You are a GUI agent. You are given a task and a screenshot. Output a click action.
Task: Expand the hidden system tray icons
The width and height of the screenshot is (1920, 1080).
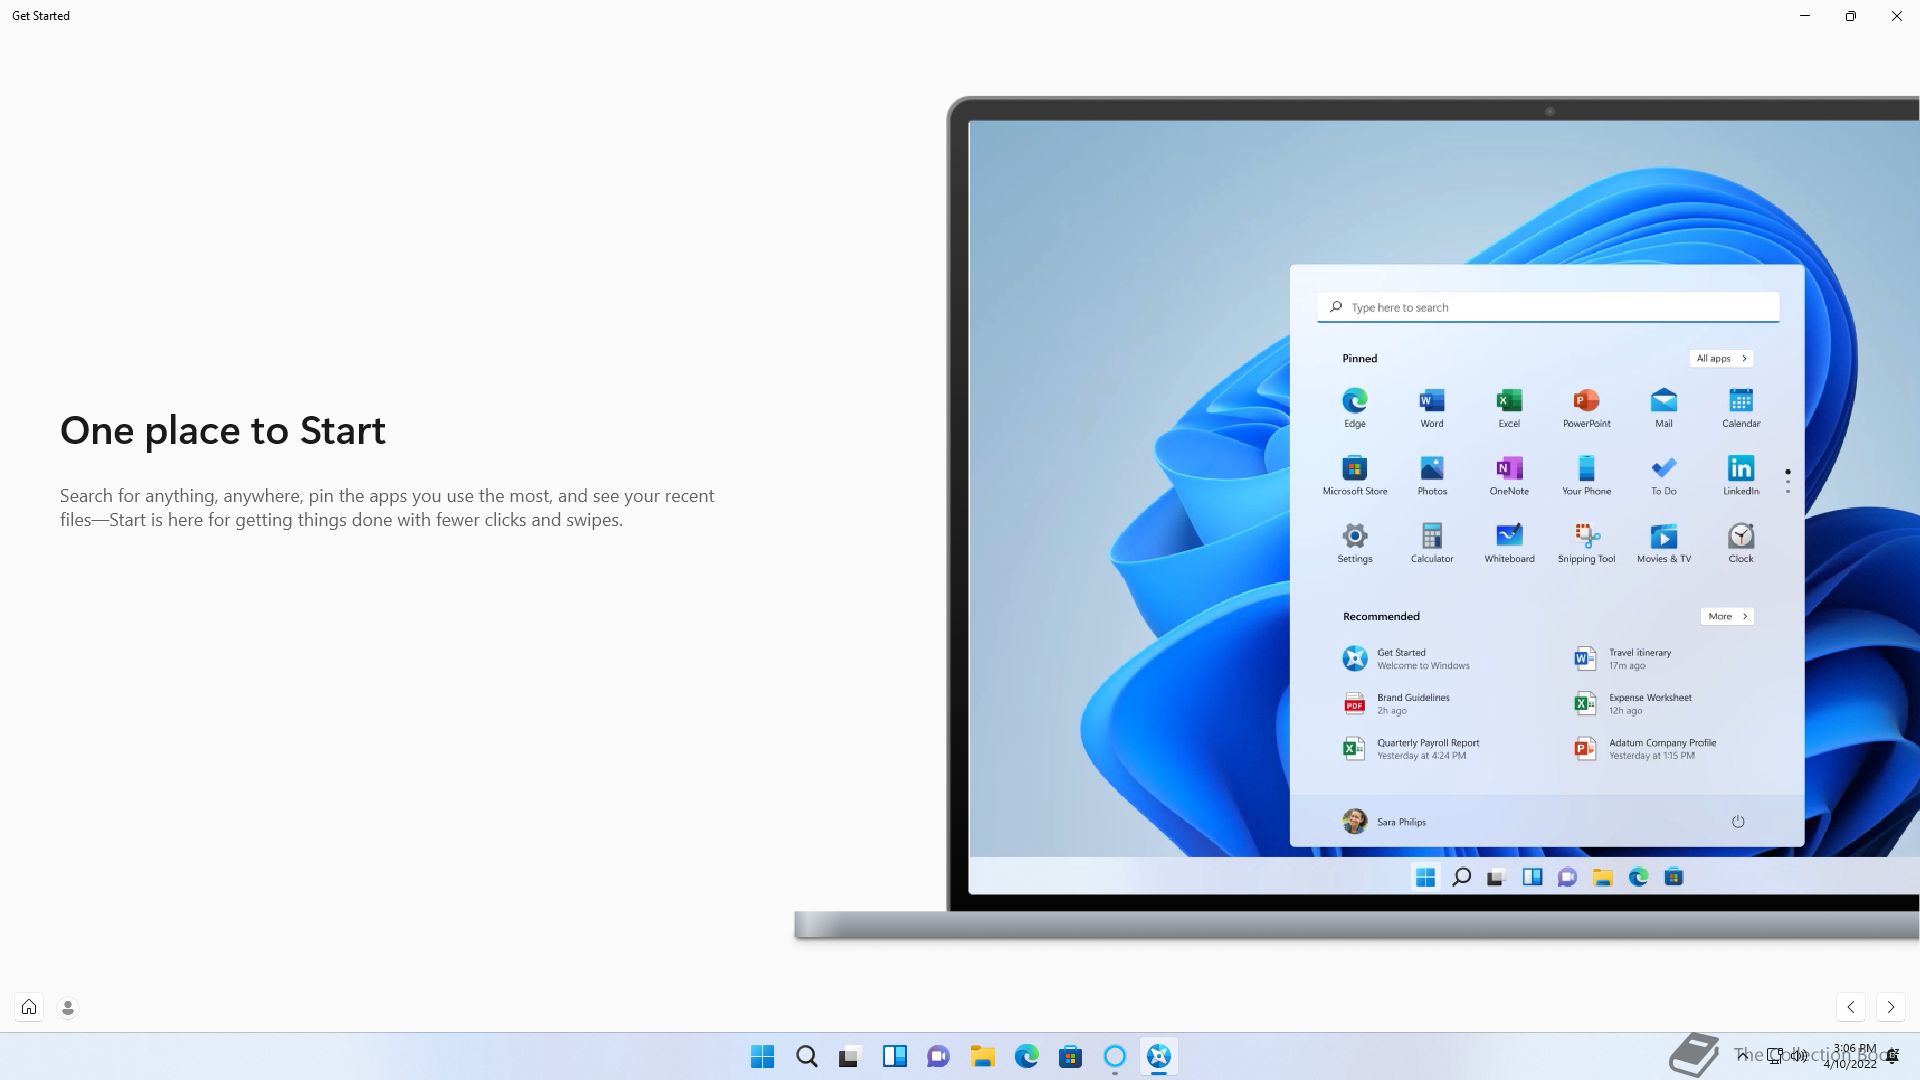[1742, 1055]
